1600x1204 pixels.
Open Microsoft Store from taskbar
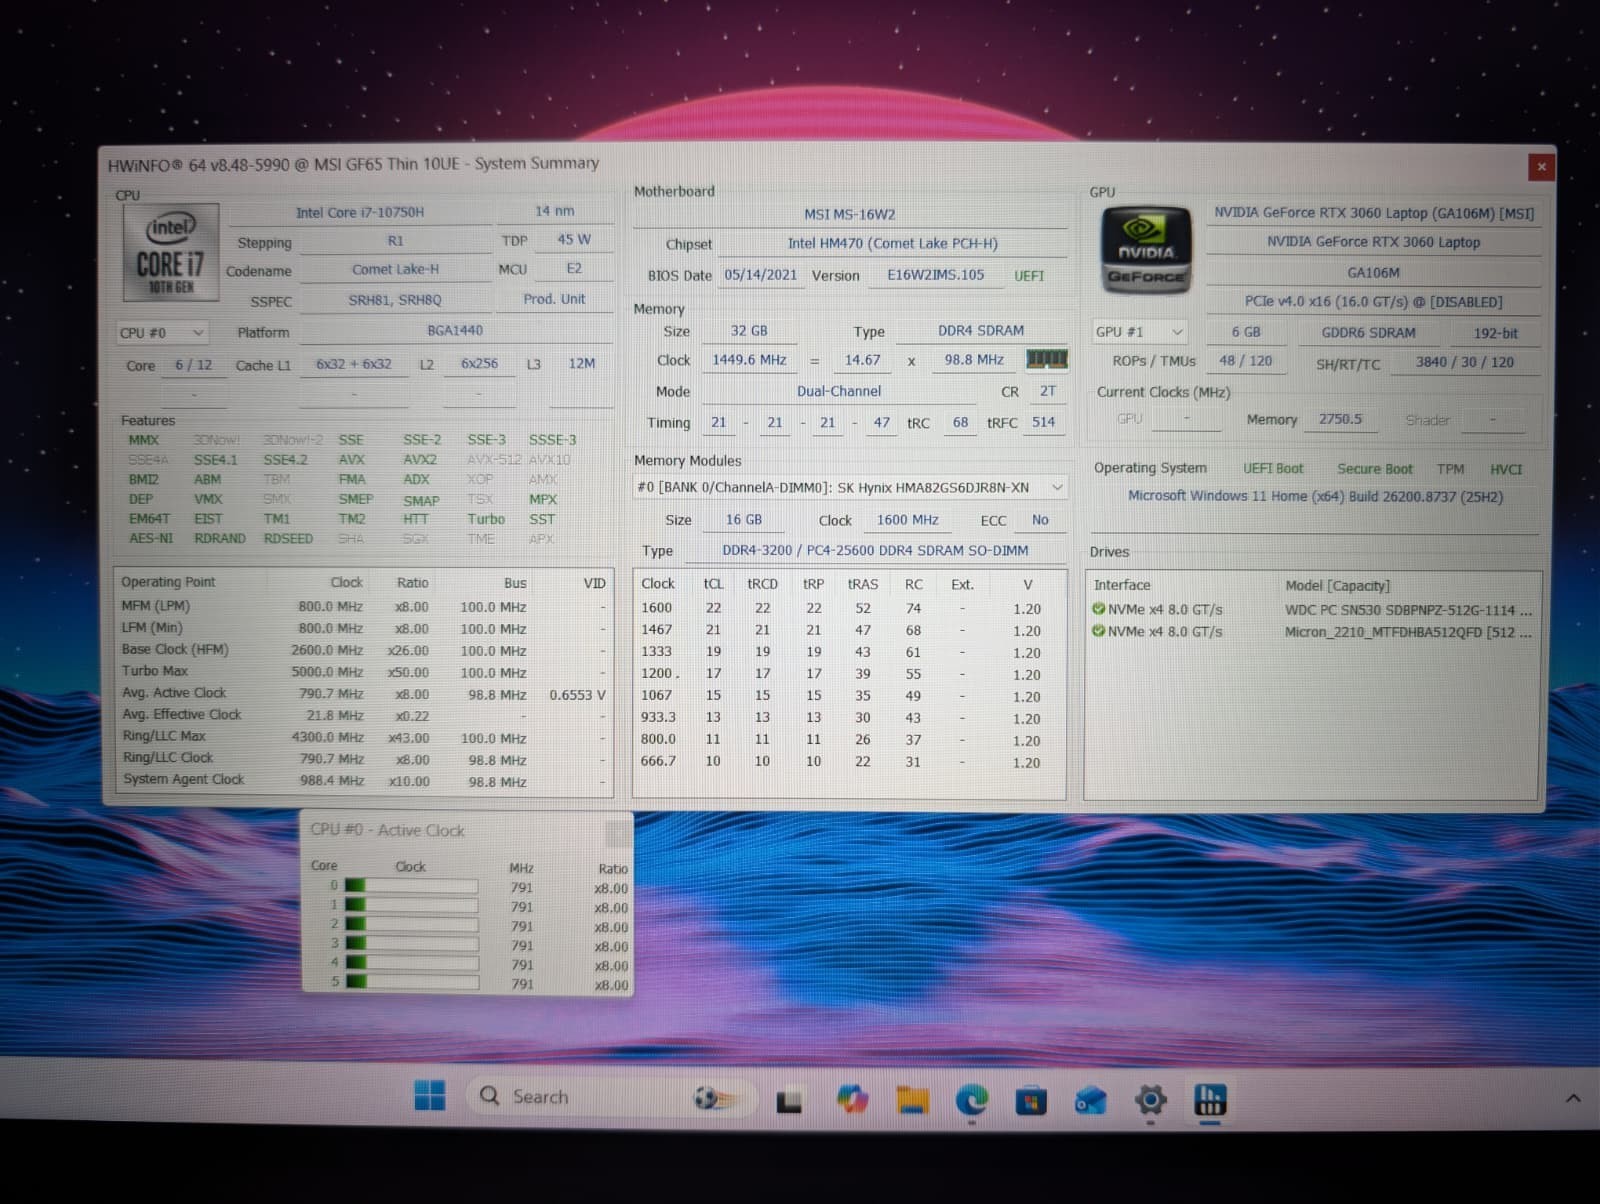pyautogui.click(x=1031, y=1101)
